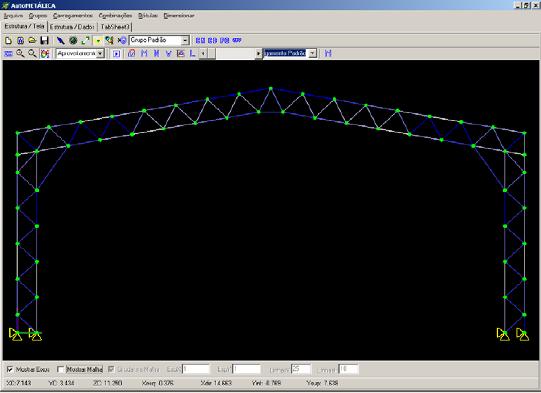Click the blue H icon at toolbar end

[x=328, y=53]
